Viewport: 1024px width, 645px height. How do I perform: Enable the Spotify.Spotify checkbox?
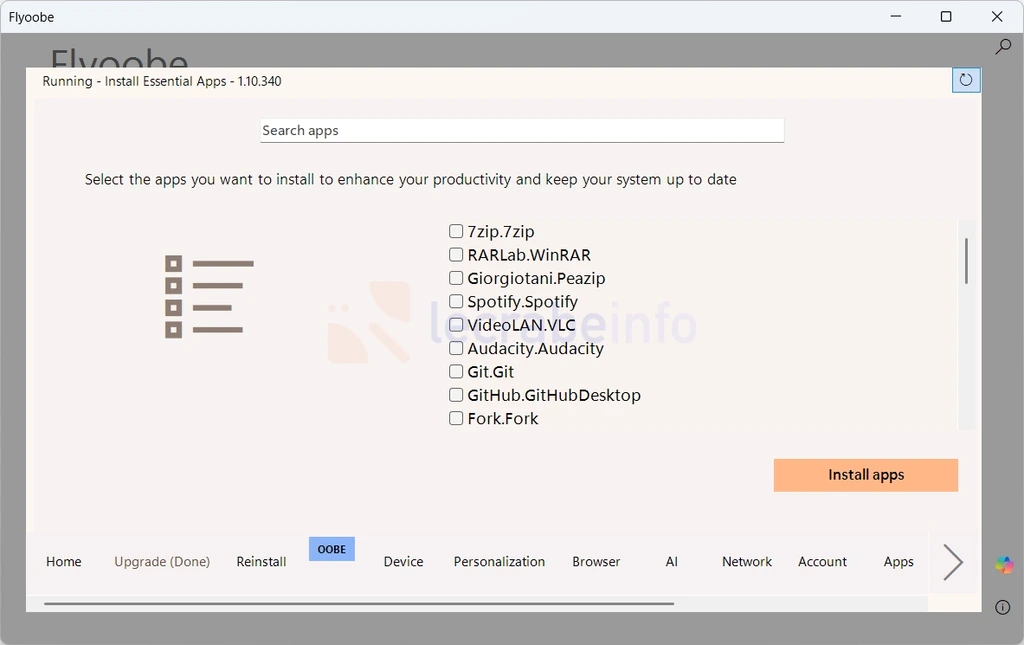click(456, 301)
